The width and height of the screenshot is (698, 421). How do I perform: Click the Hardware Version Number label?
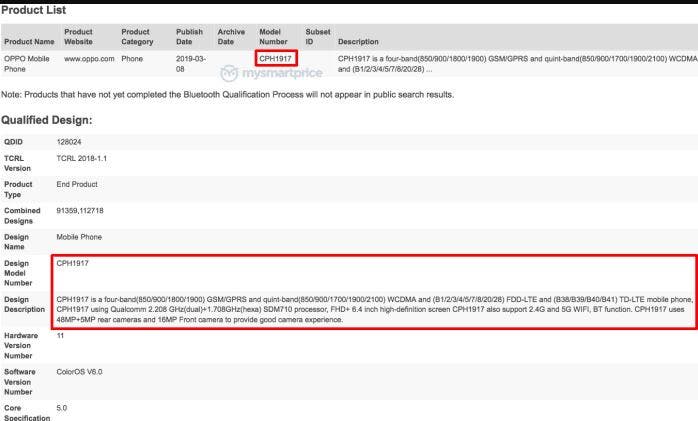click(21, 346)
